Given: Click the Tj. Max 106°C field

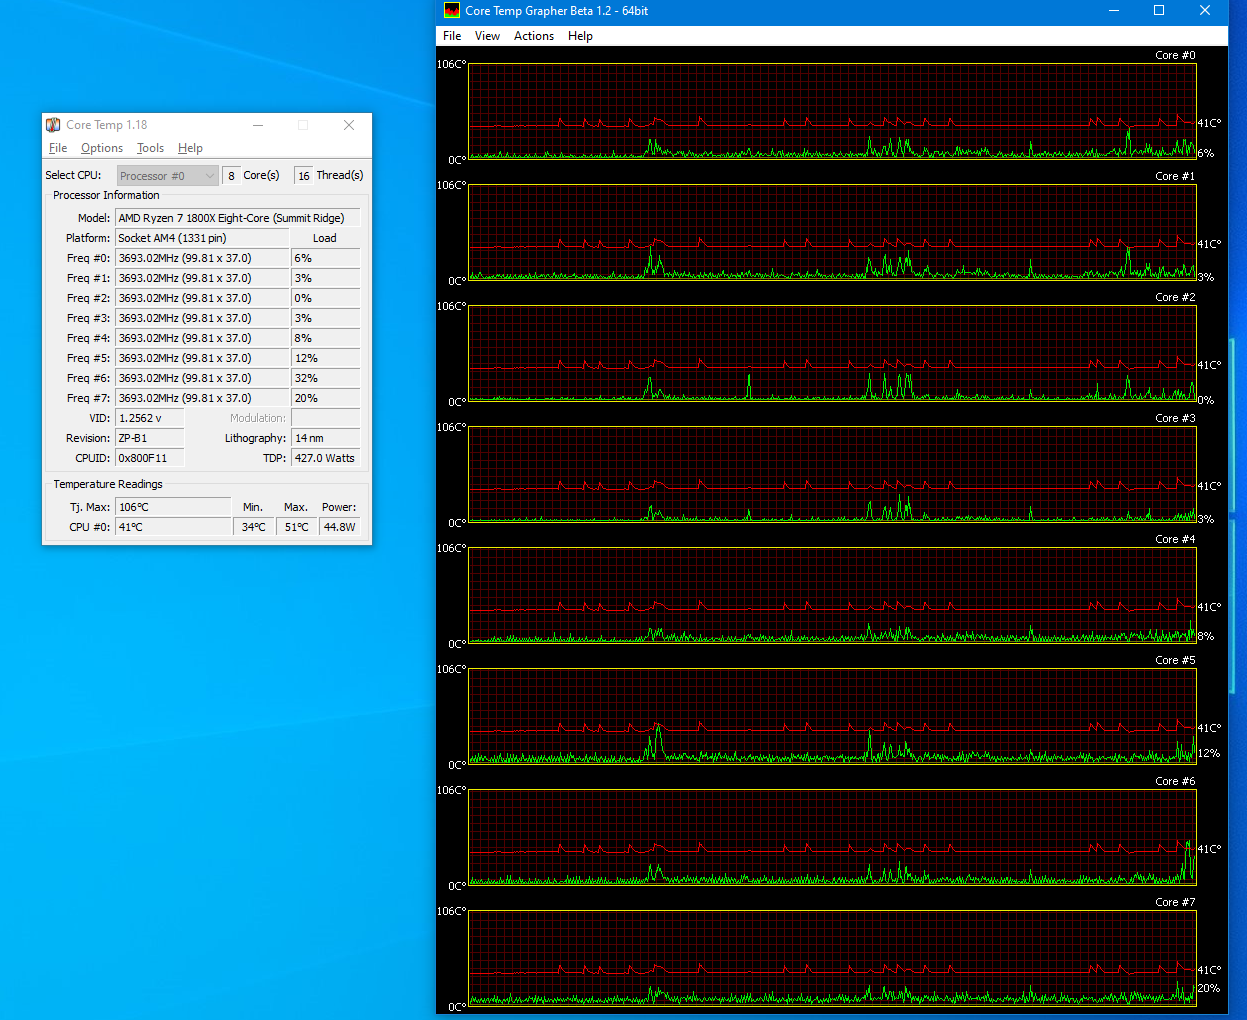Looking at the screenshot, I should tap(172, 507).
